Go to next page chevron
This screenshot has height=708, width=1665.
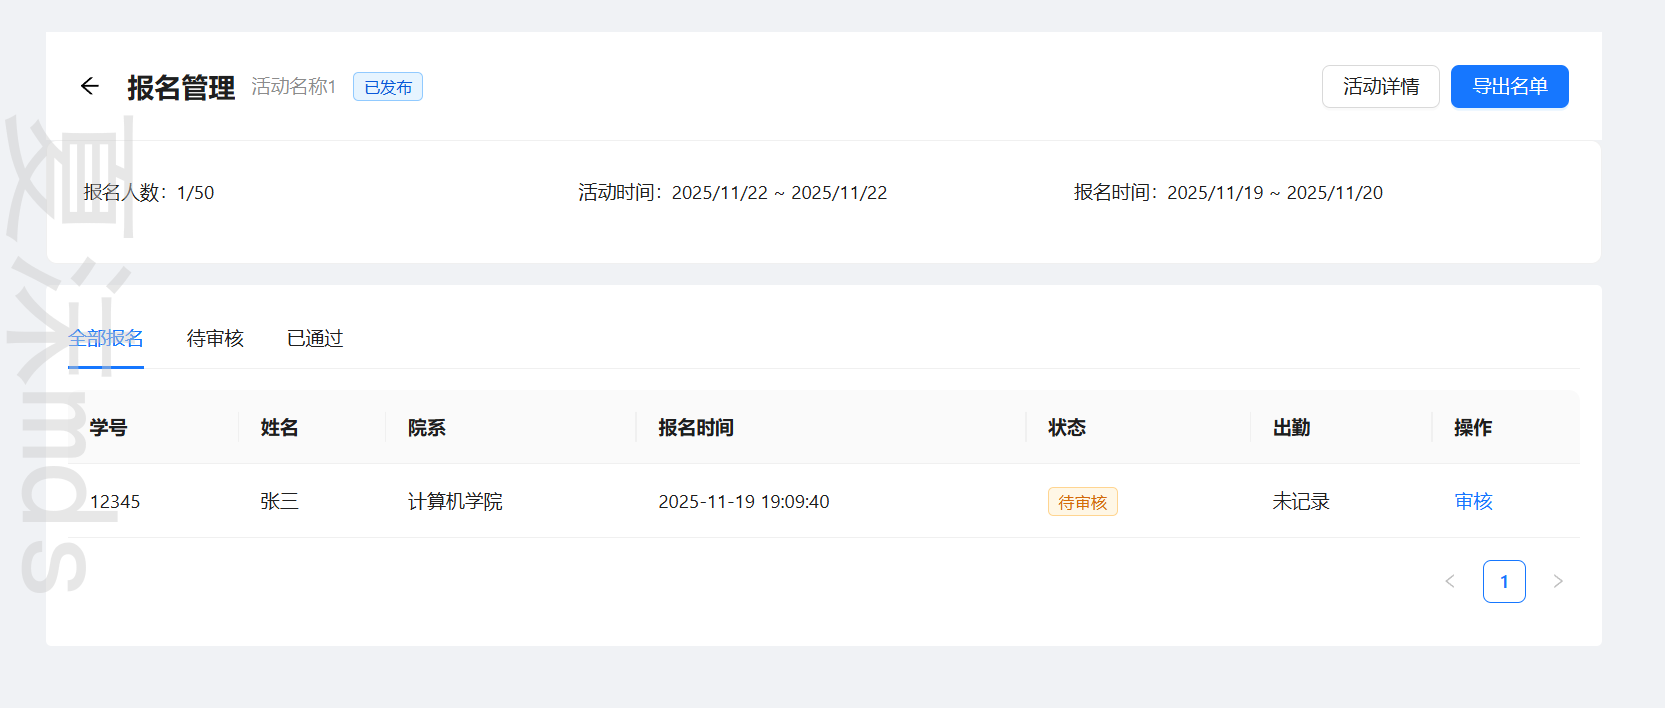[1557, 581]
